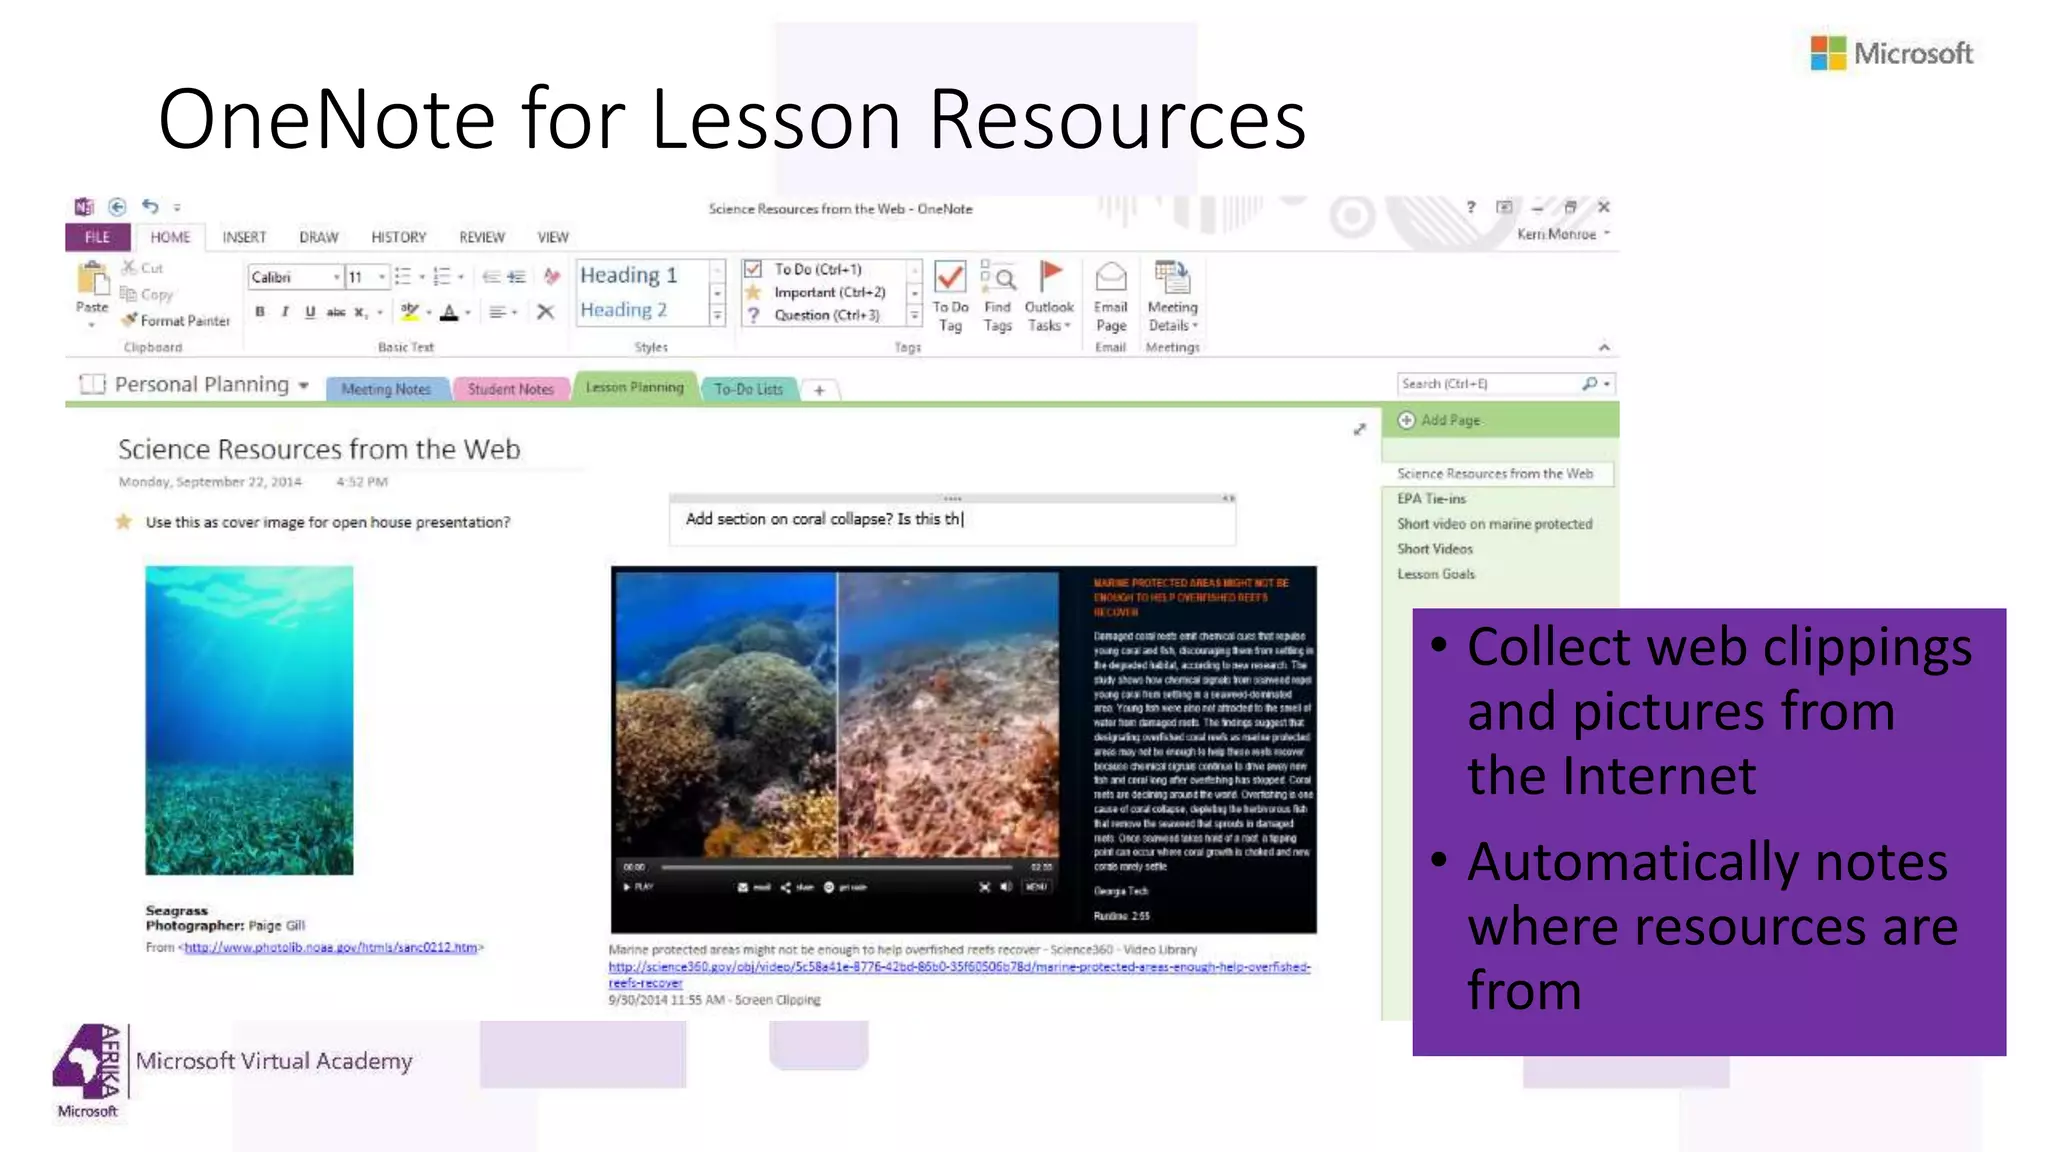Click the numbered list icon
This screenshot has width=2048, height=1152.
[441, 276]
